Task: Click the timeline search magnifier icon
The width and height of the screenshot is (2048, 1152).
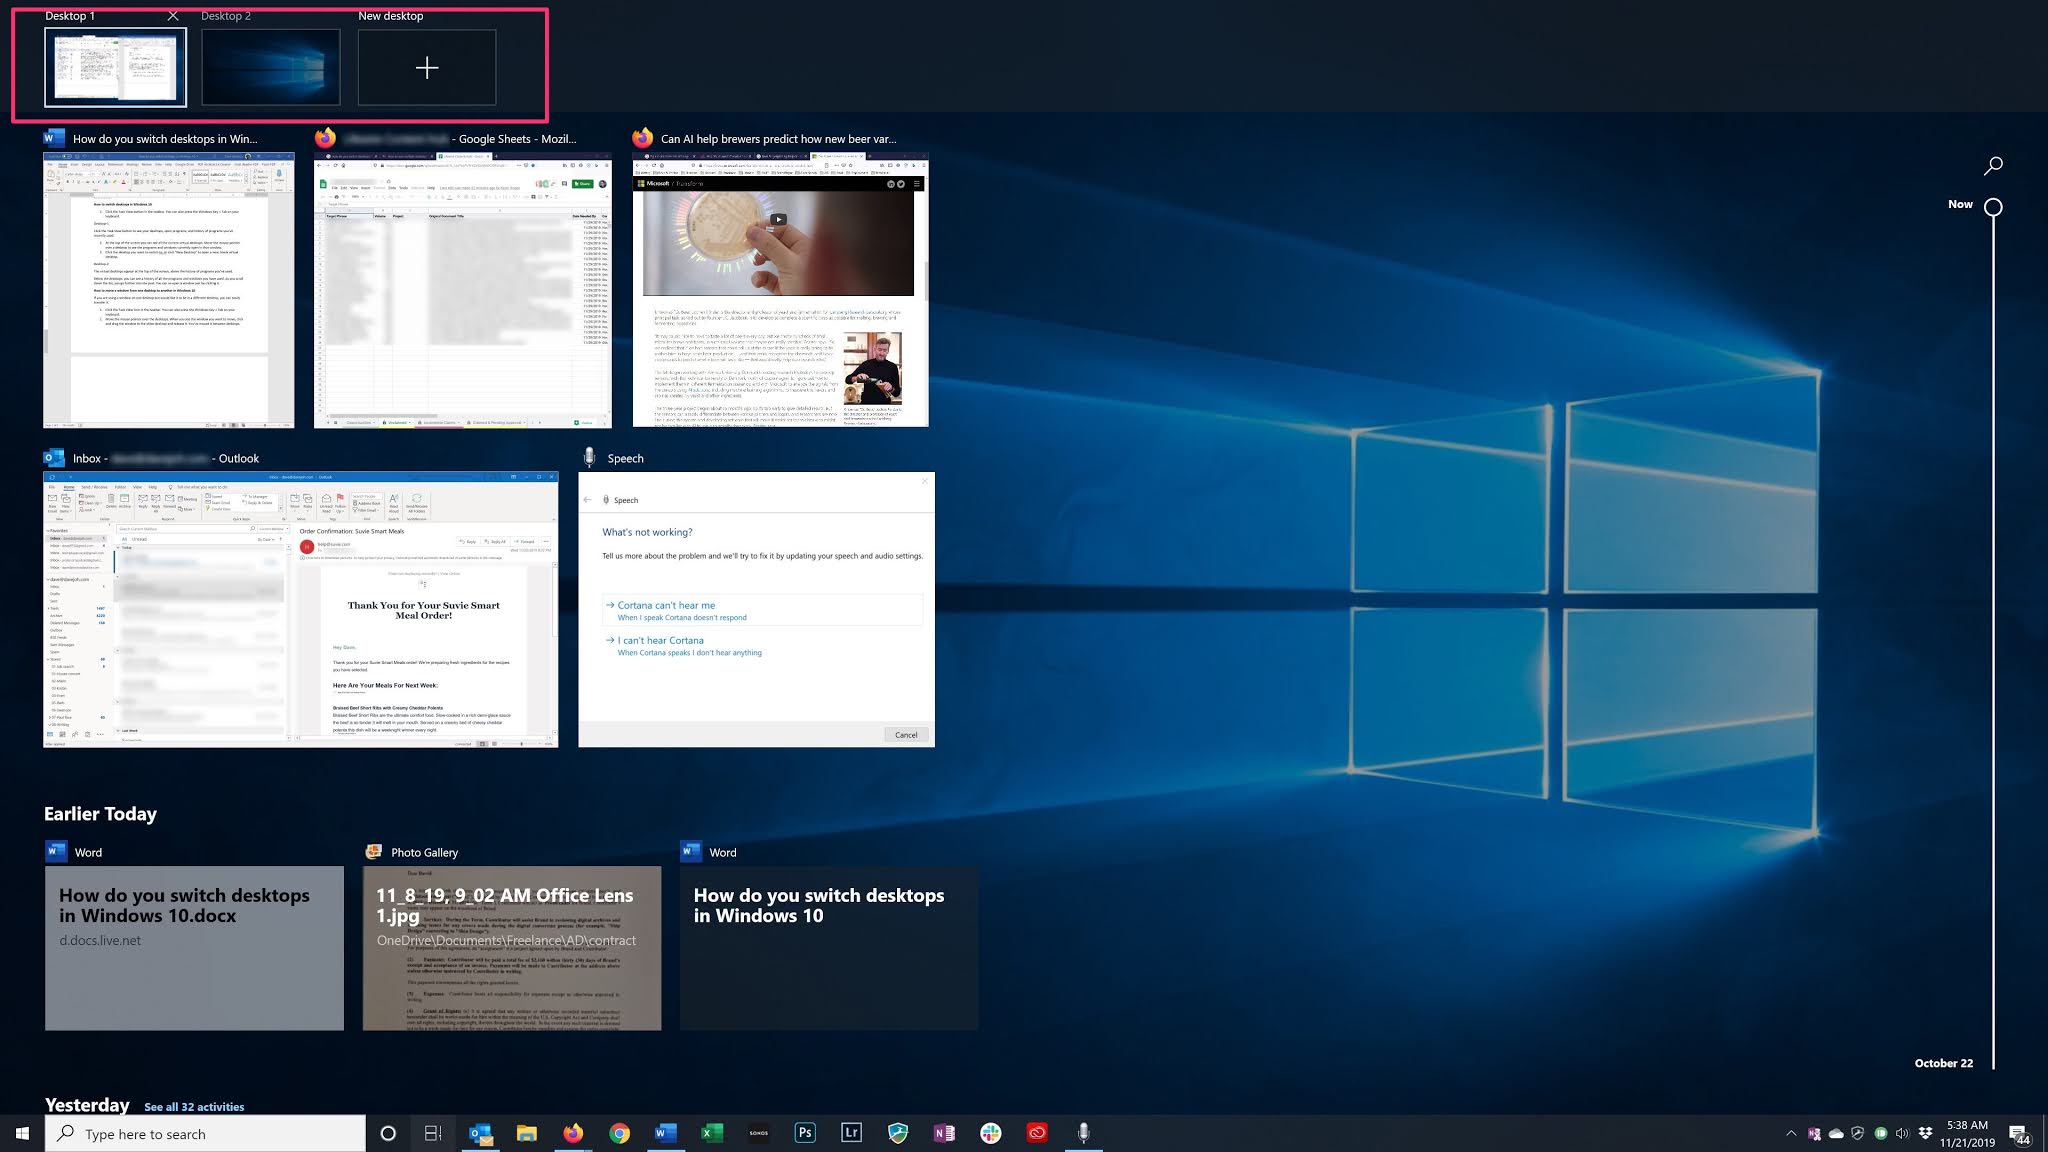Action: tap(1993, 165)
